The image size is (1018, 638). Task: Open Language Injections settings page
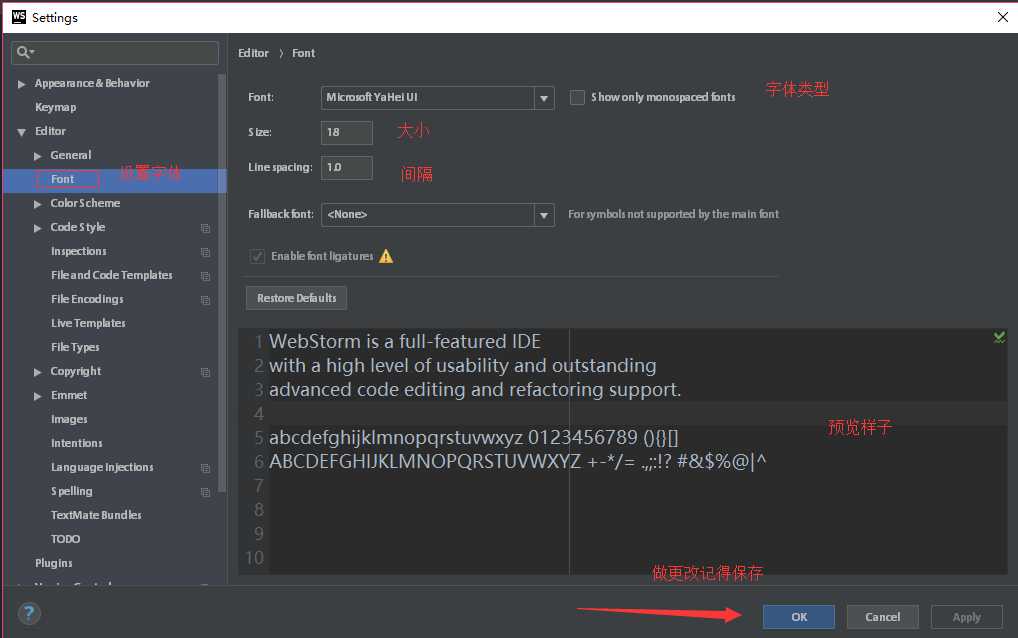tap(102, 467)
